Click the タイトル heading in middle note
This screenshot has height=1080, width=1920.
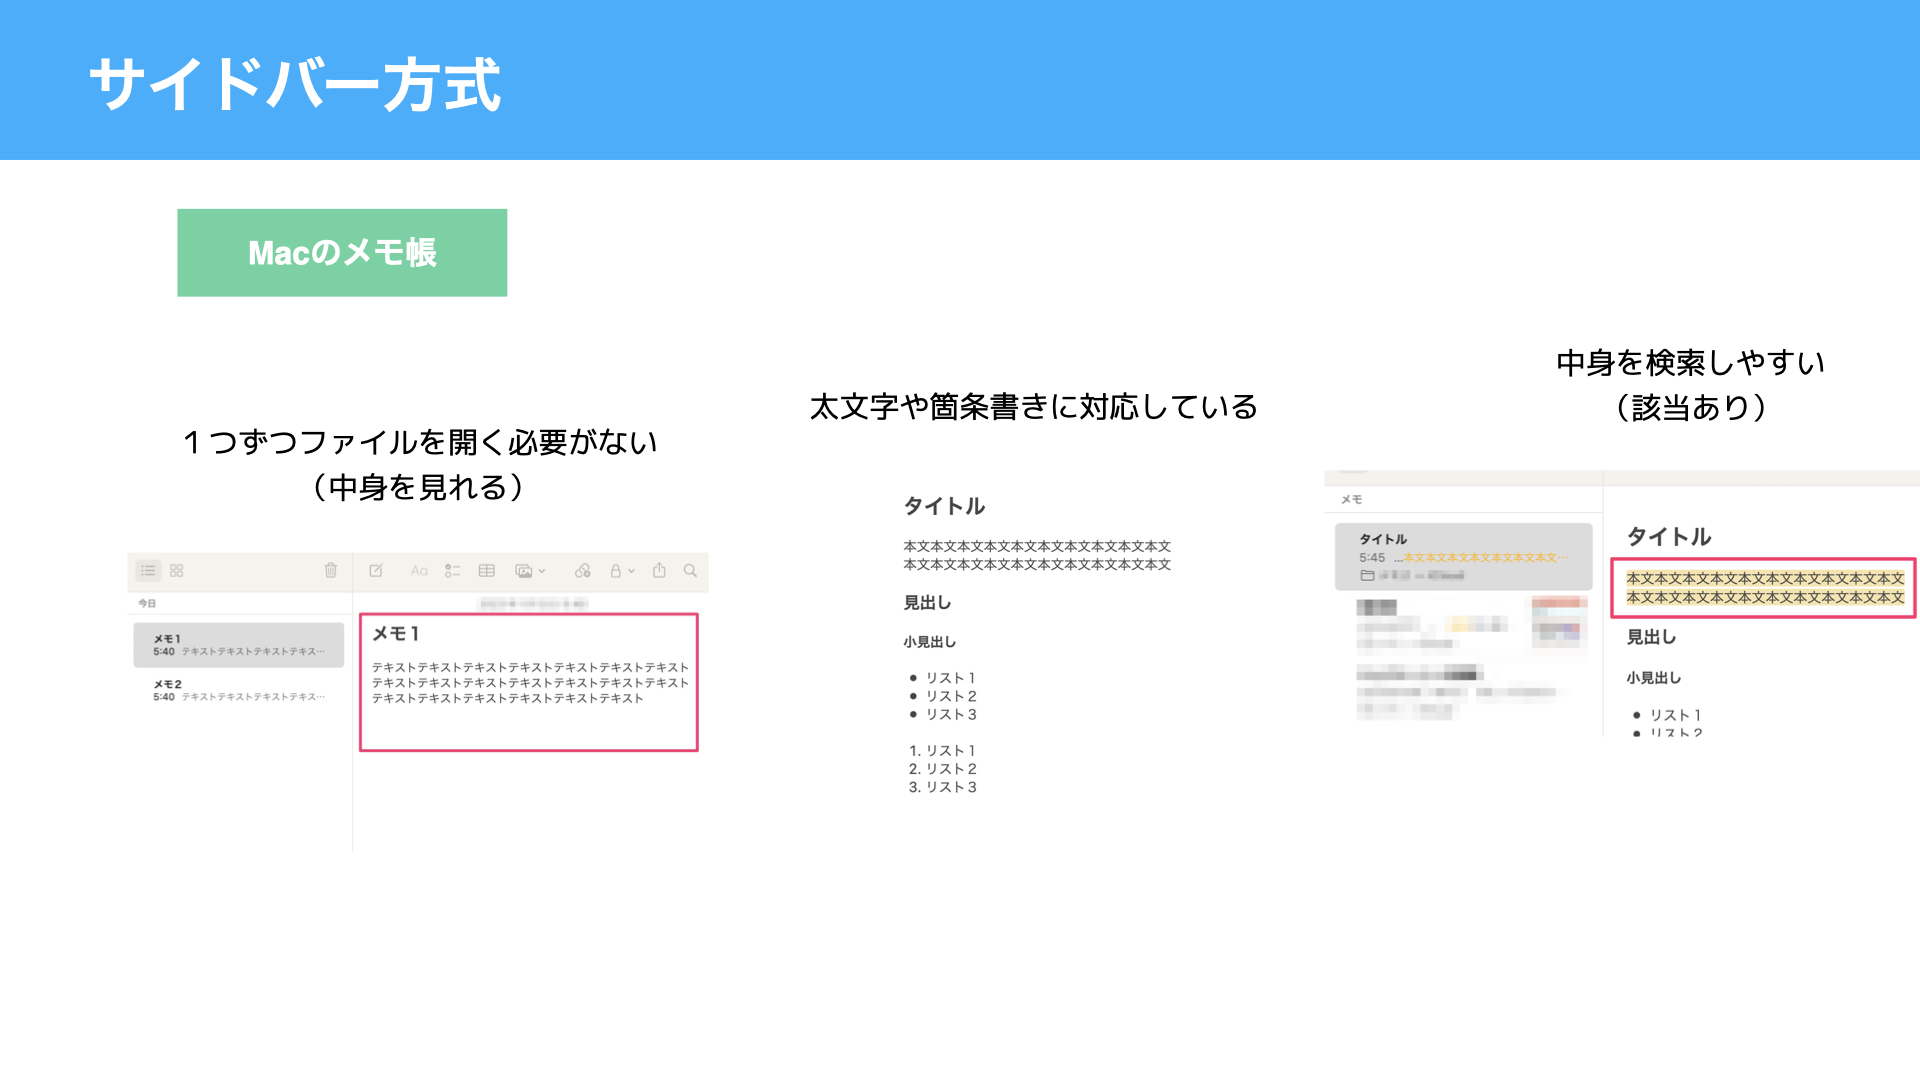[x=944, y=506]
